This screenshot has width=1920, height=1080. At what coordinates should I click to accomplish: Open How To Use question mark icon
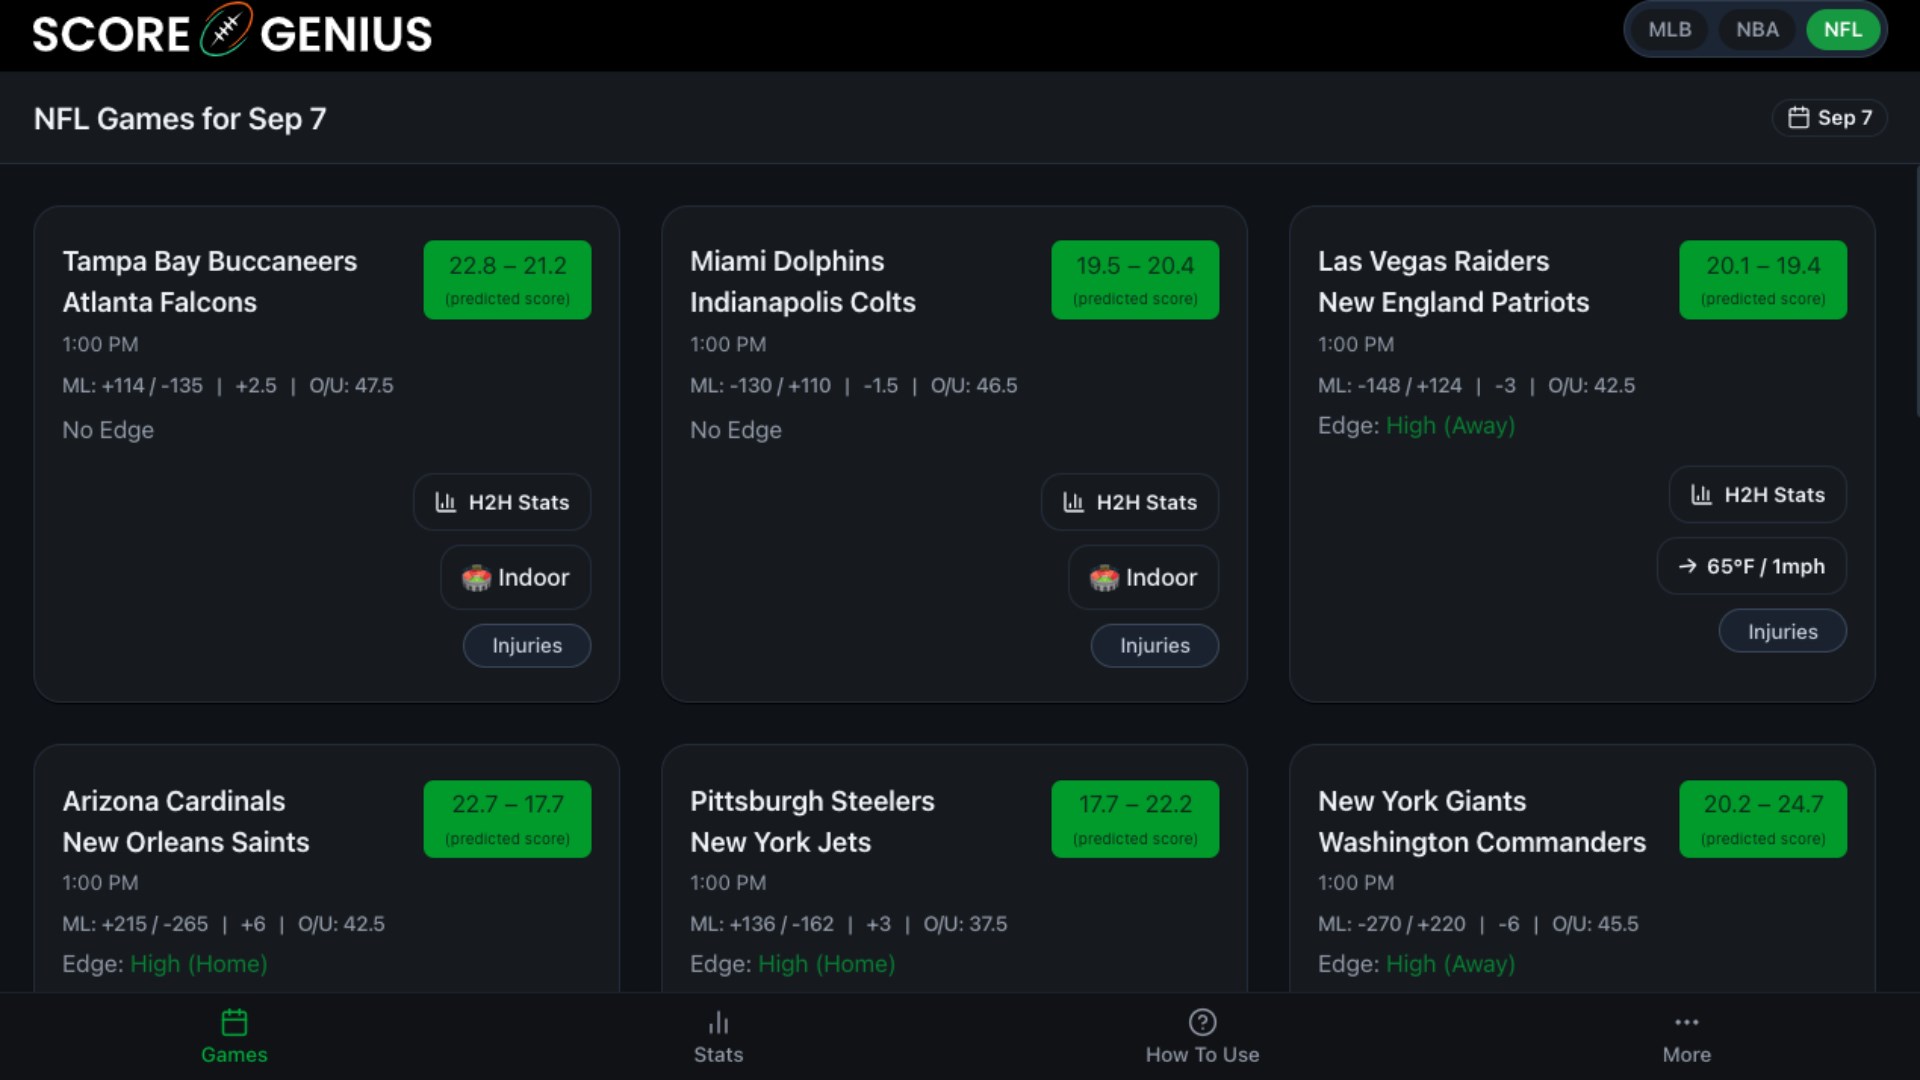[1202, 1022]
